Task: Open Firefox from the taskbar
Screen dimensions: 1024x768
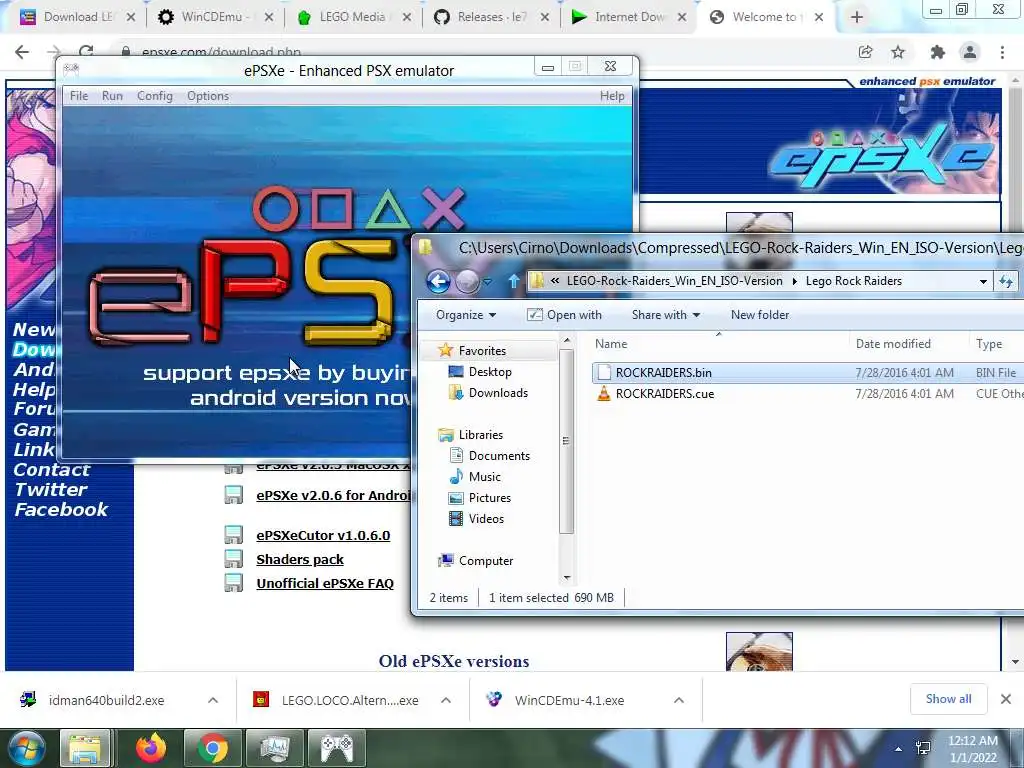Action: pos(151,748)
